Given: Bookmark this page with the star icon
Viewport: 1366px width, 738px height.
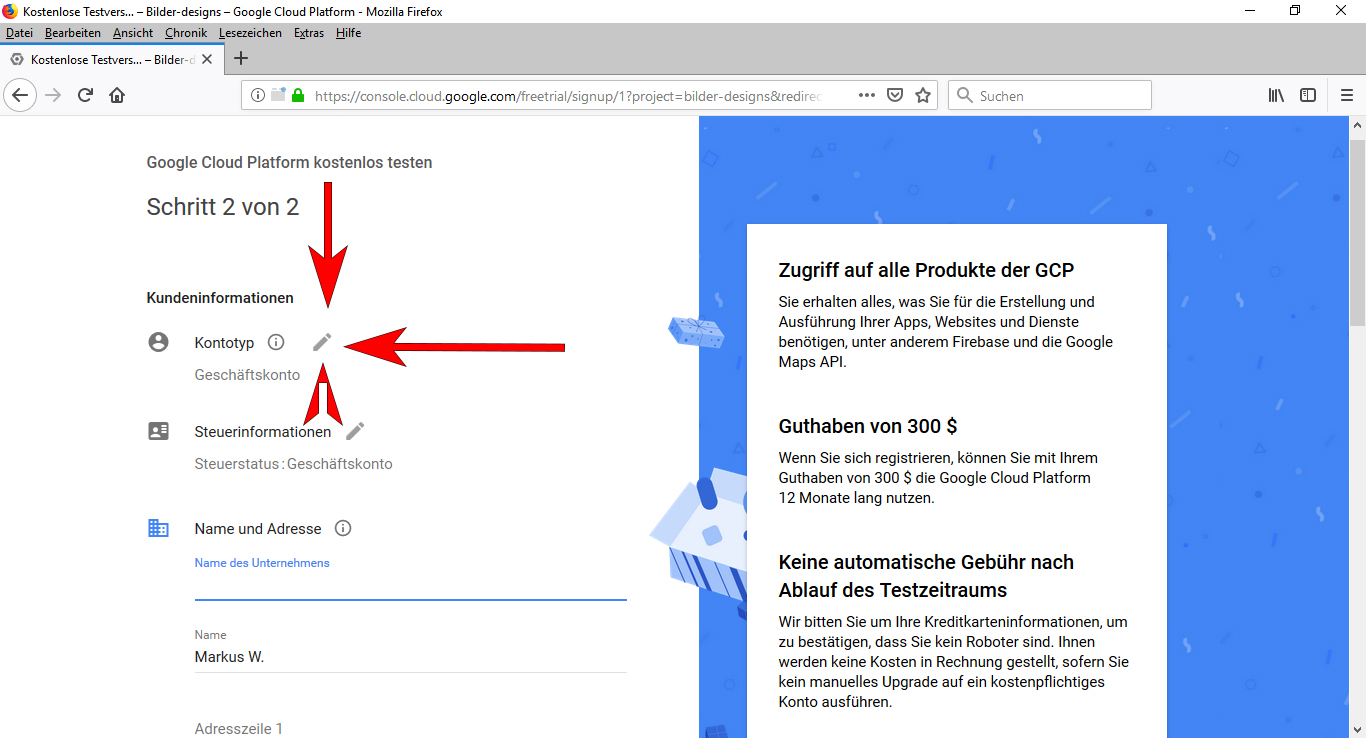Looking at the screenshot, I should coord(923,95).
